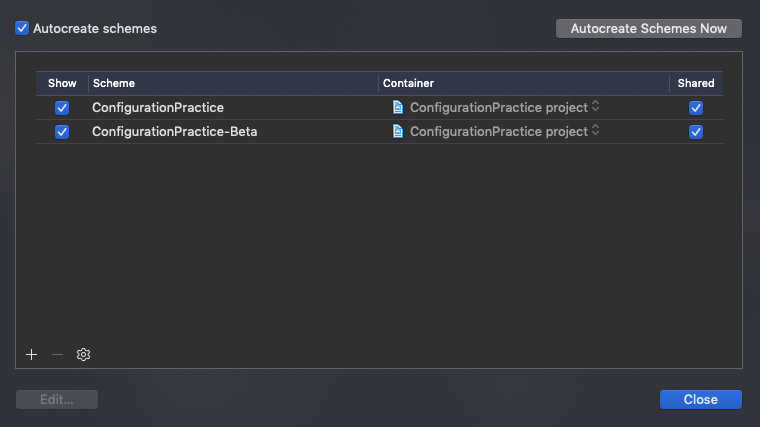The width and height of the screenshot is (760, 427).
Task: Click the Close button
Action: 700,399
